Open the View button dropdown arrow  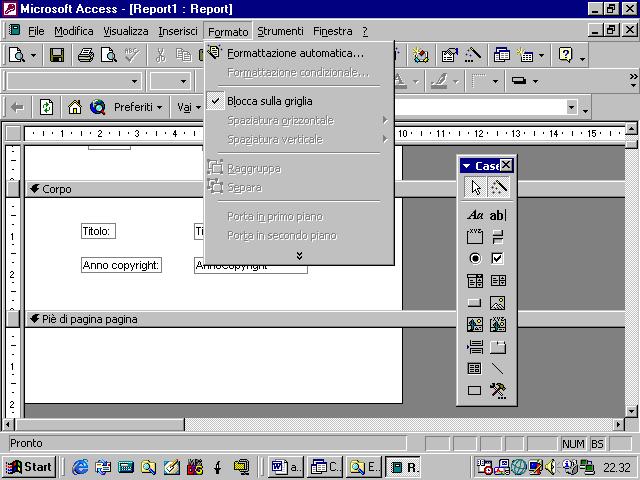tap(33, 55)
